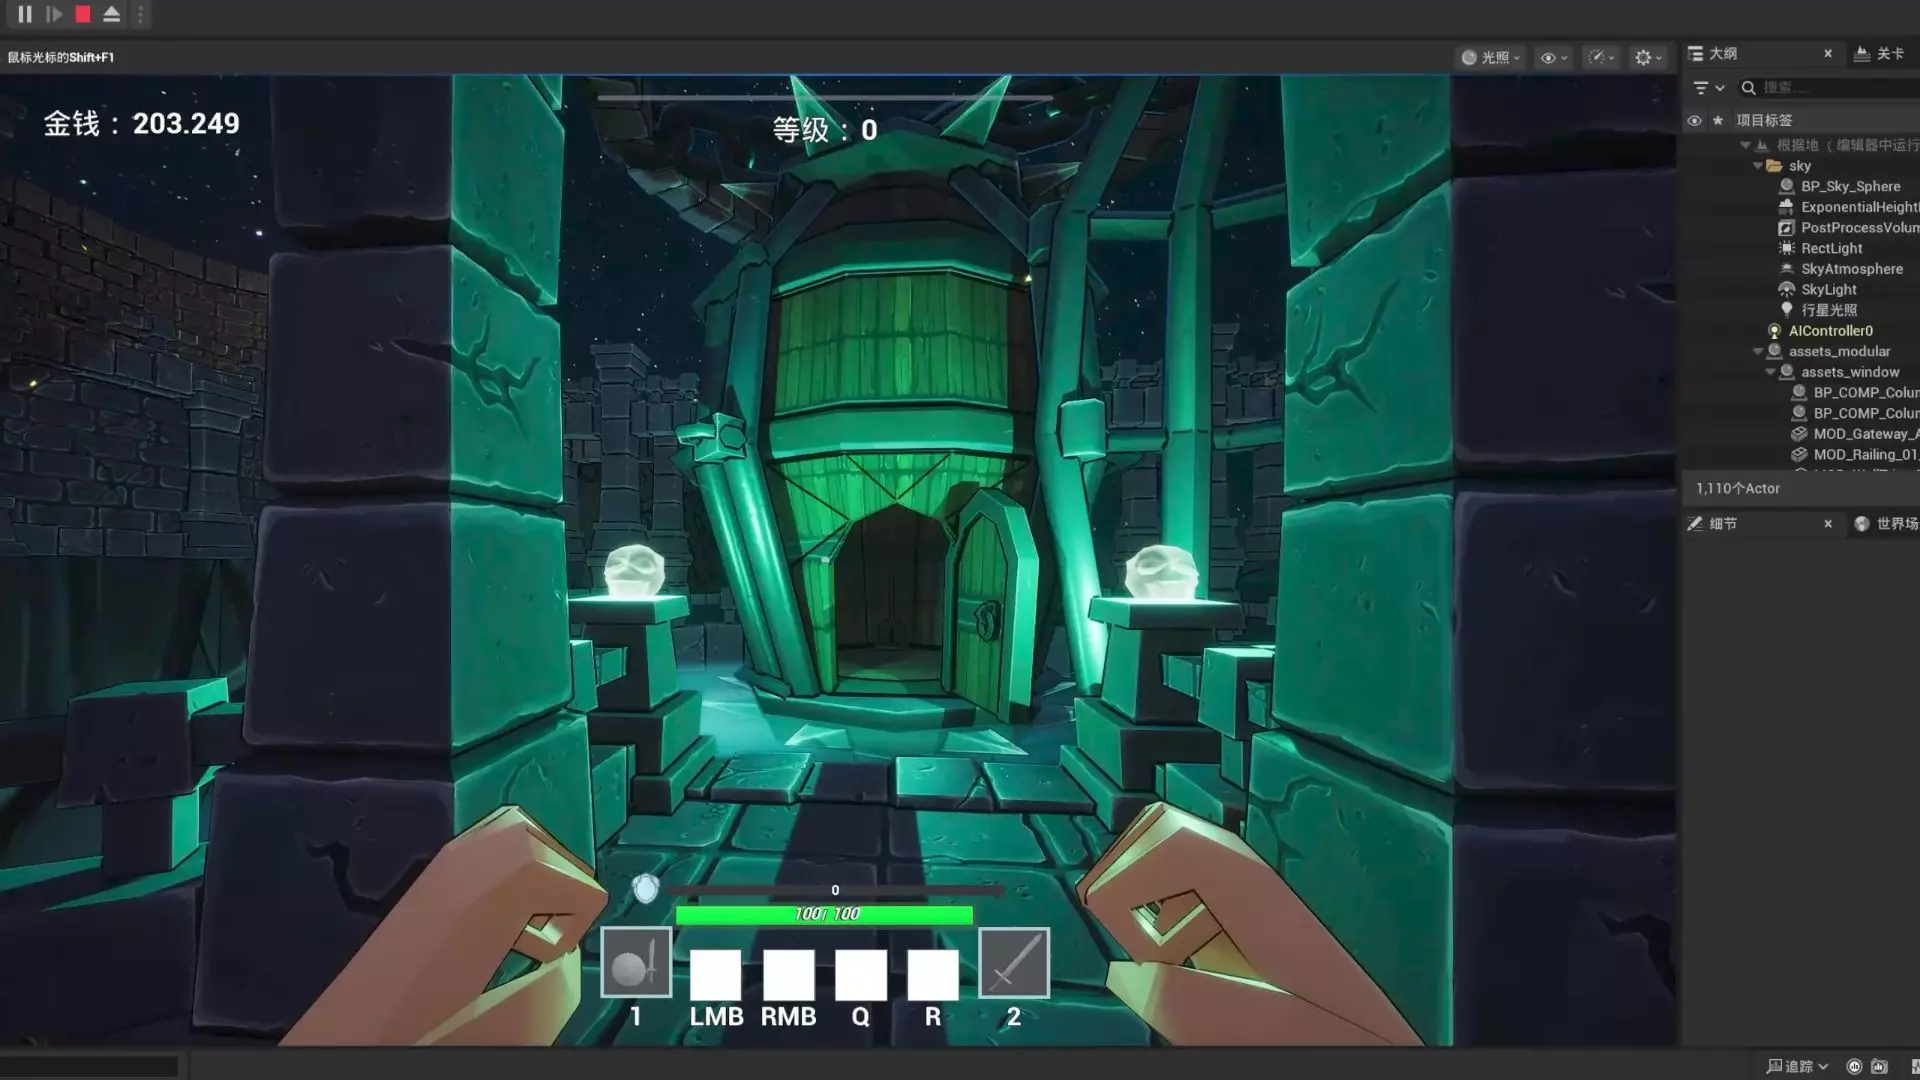Open the viewport performance scalability dropdown
The image size is (1920, 1080).
[x=1601, y=58]
